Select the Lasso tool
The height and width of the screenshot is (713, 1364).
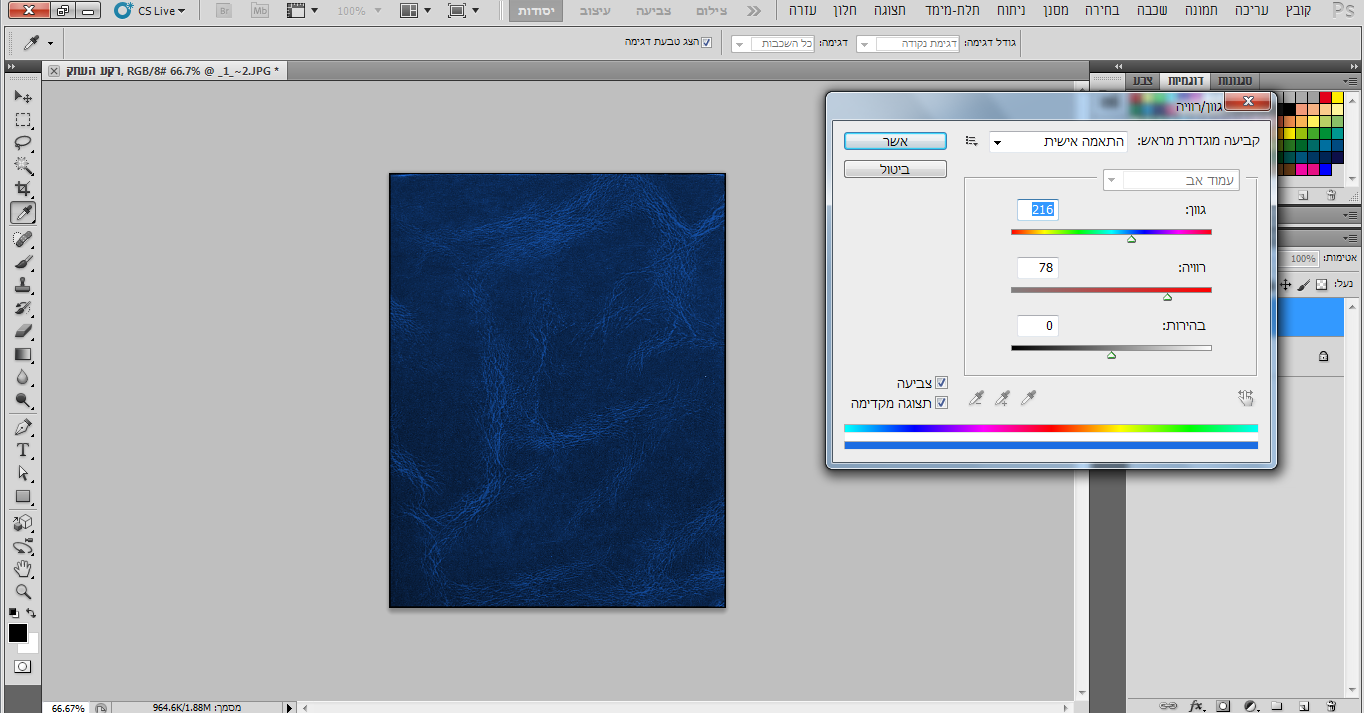tap(23, 143)
